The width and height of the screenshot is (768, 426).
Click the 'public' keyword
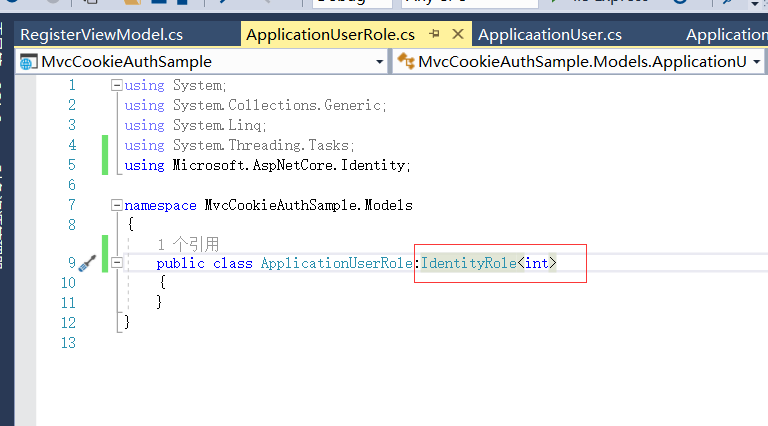coord(180,263)
